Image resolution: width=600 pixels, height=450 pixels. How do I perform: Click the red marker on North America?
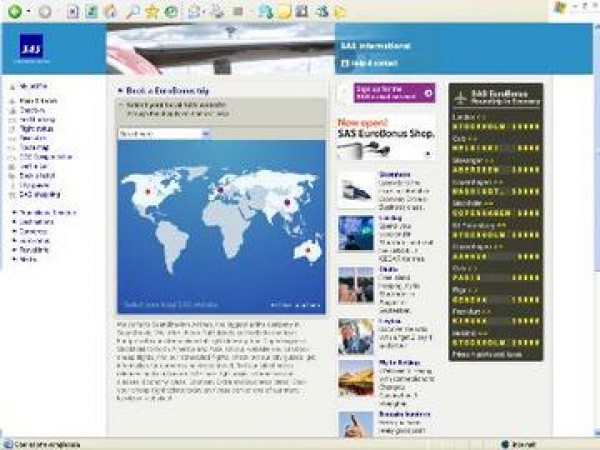[148, 189]
